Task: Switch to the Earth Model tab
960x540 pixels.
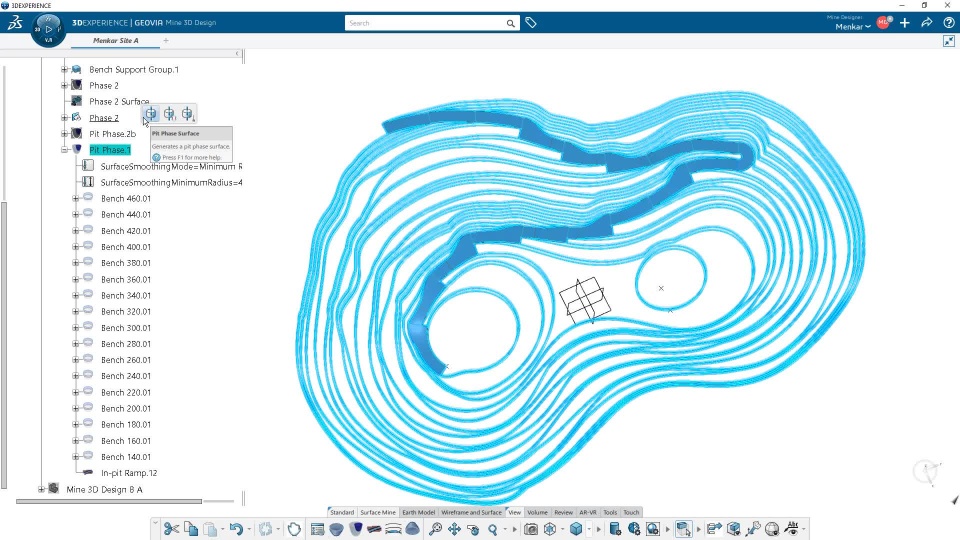Action: click(x=418, y=512)
